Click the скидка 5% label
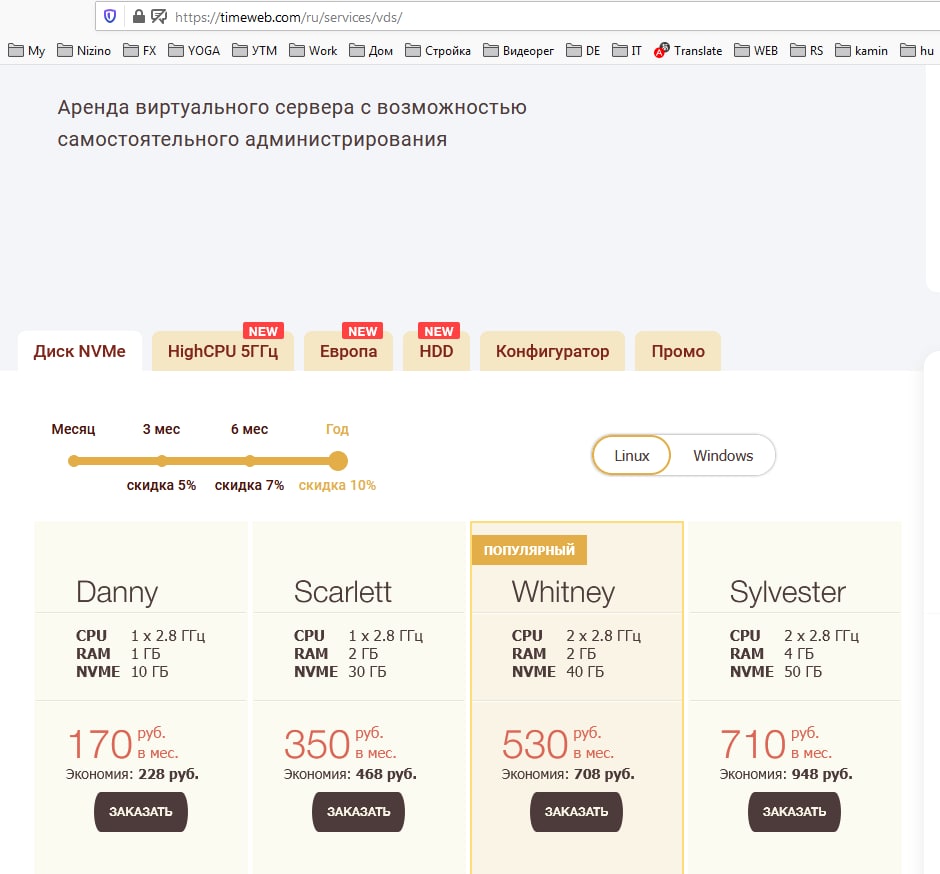Screen dimensions: 940x874 pos(161,485)
